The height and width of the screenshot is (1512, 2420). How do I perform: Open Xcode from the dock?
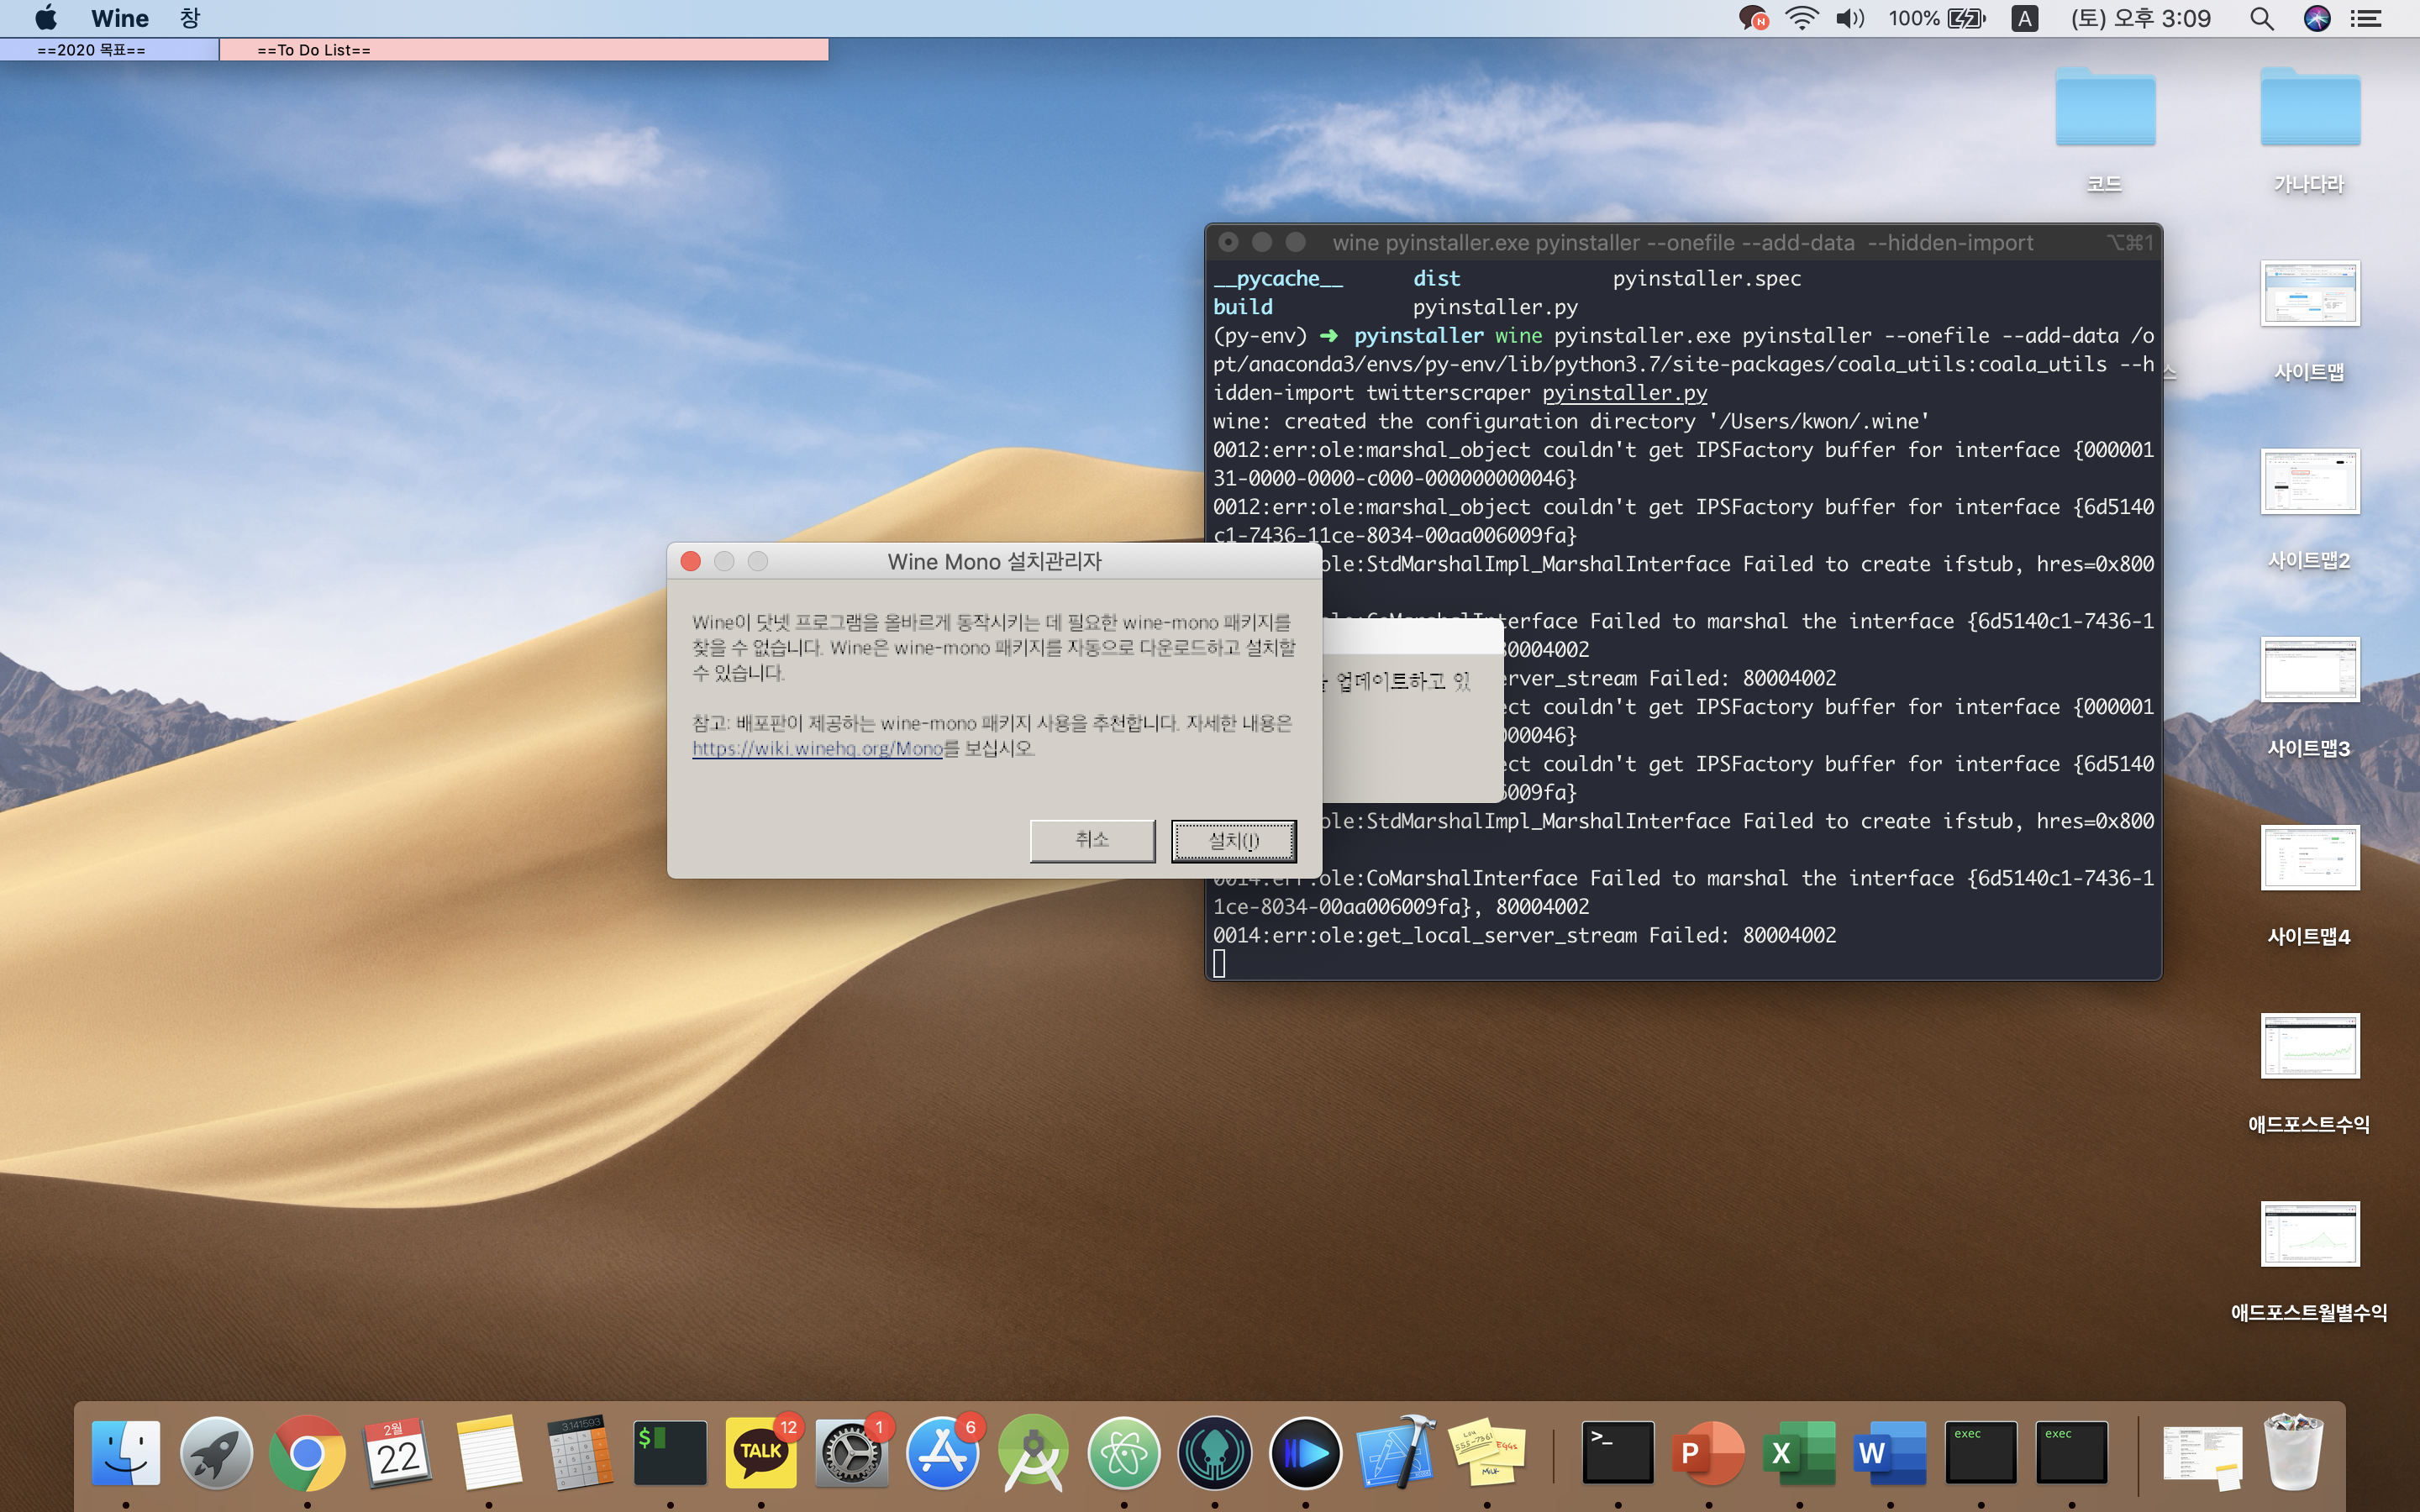point(1396,1452)
